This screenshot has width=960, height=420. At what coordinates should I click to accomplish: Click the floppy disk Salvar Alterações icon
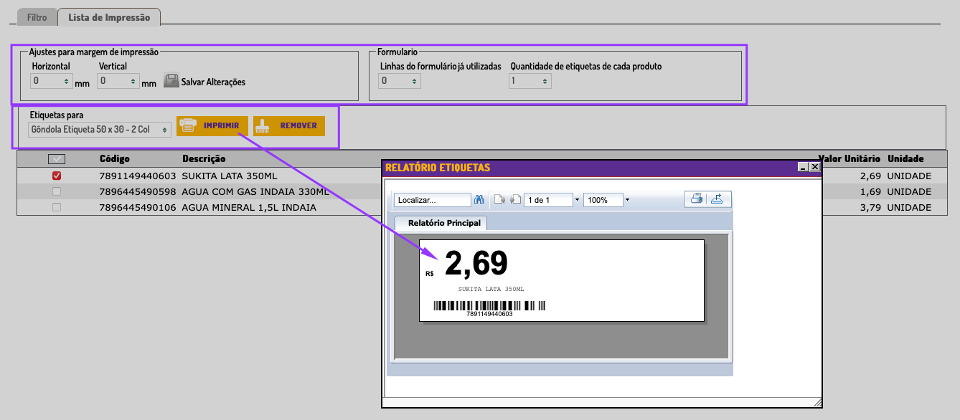point(171,81)
